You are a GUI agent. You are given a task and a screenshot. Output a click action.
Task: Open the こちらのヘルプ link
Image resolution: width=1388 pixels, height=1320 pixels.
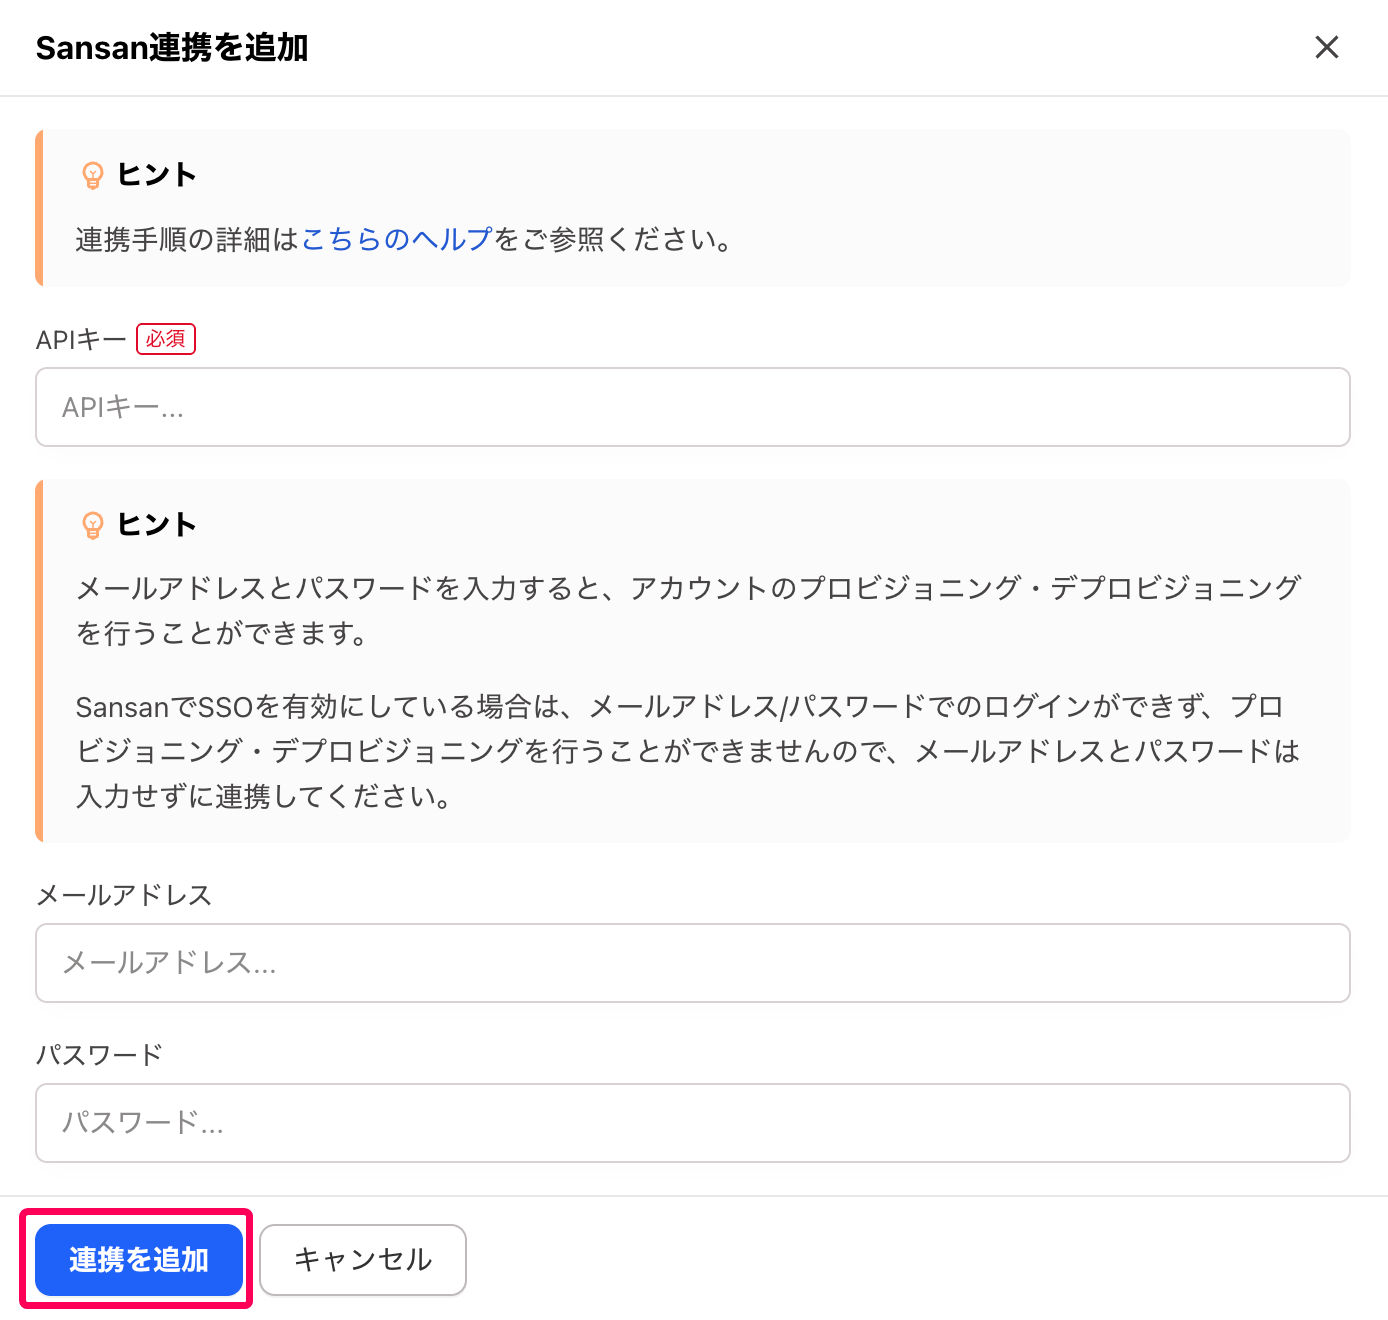(397, 239)
